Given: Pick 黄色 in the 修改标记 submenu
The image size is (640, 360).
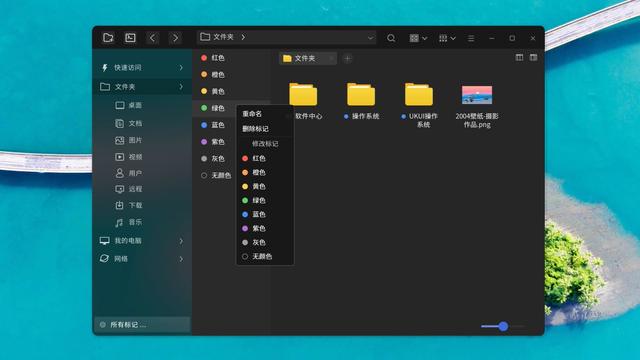Looking at the screenshot, I should pyautogui.click(x=265, y=186).
